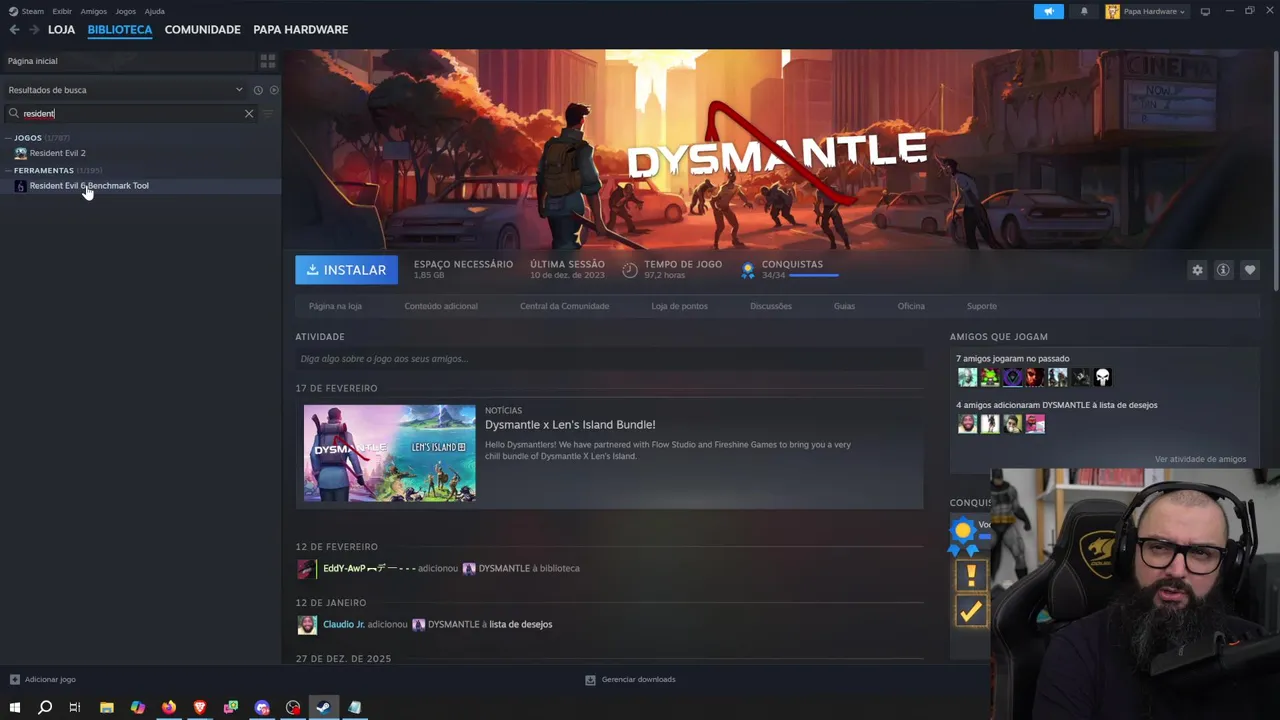Viewport: 1280px width, 720px height.
Task: Install DYSMANTLE with INSTALAR button
Action: 347,270
